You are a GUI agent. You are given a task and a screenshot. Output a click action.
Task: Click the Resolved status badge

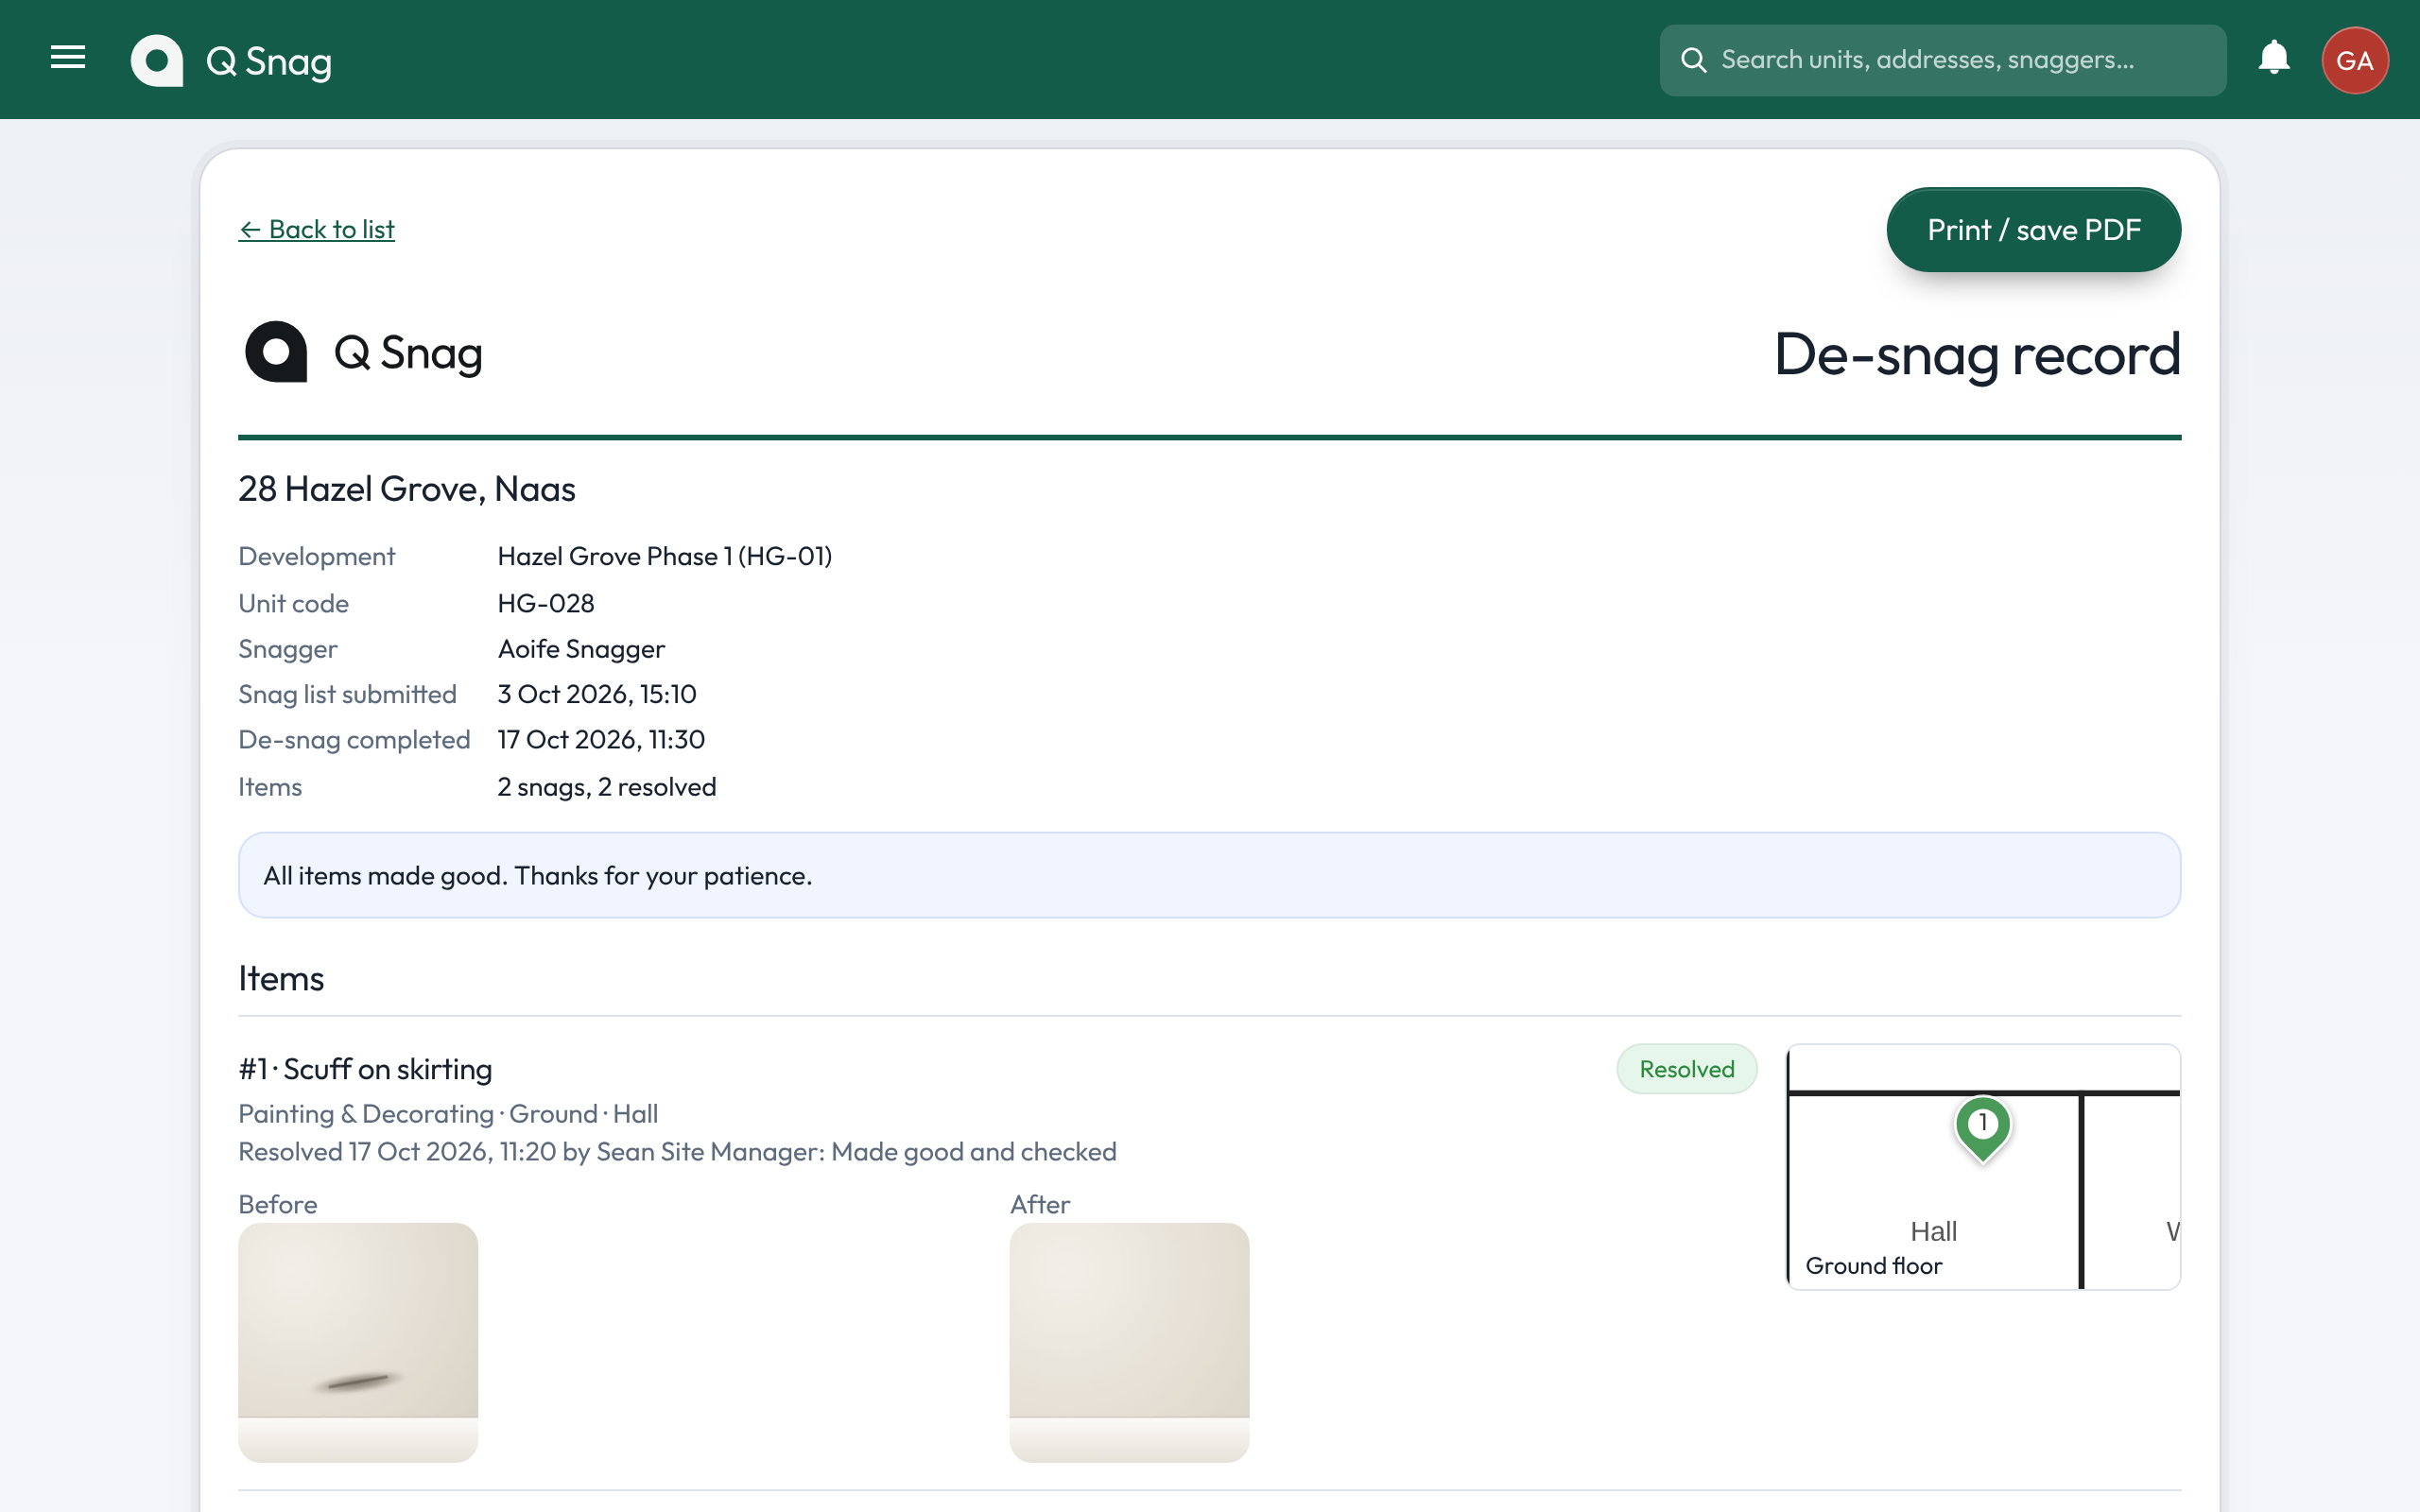[1686, 1069]
